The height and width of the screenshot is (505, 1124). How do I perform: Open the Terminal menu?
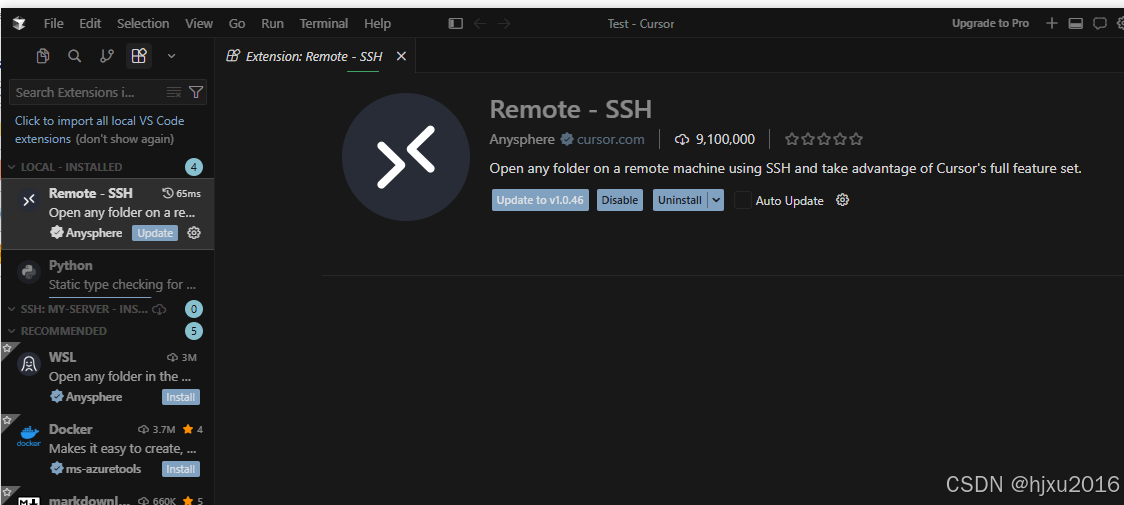pyautogui.click(x=324, y=24)
